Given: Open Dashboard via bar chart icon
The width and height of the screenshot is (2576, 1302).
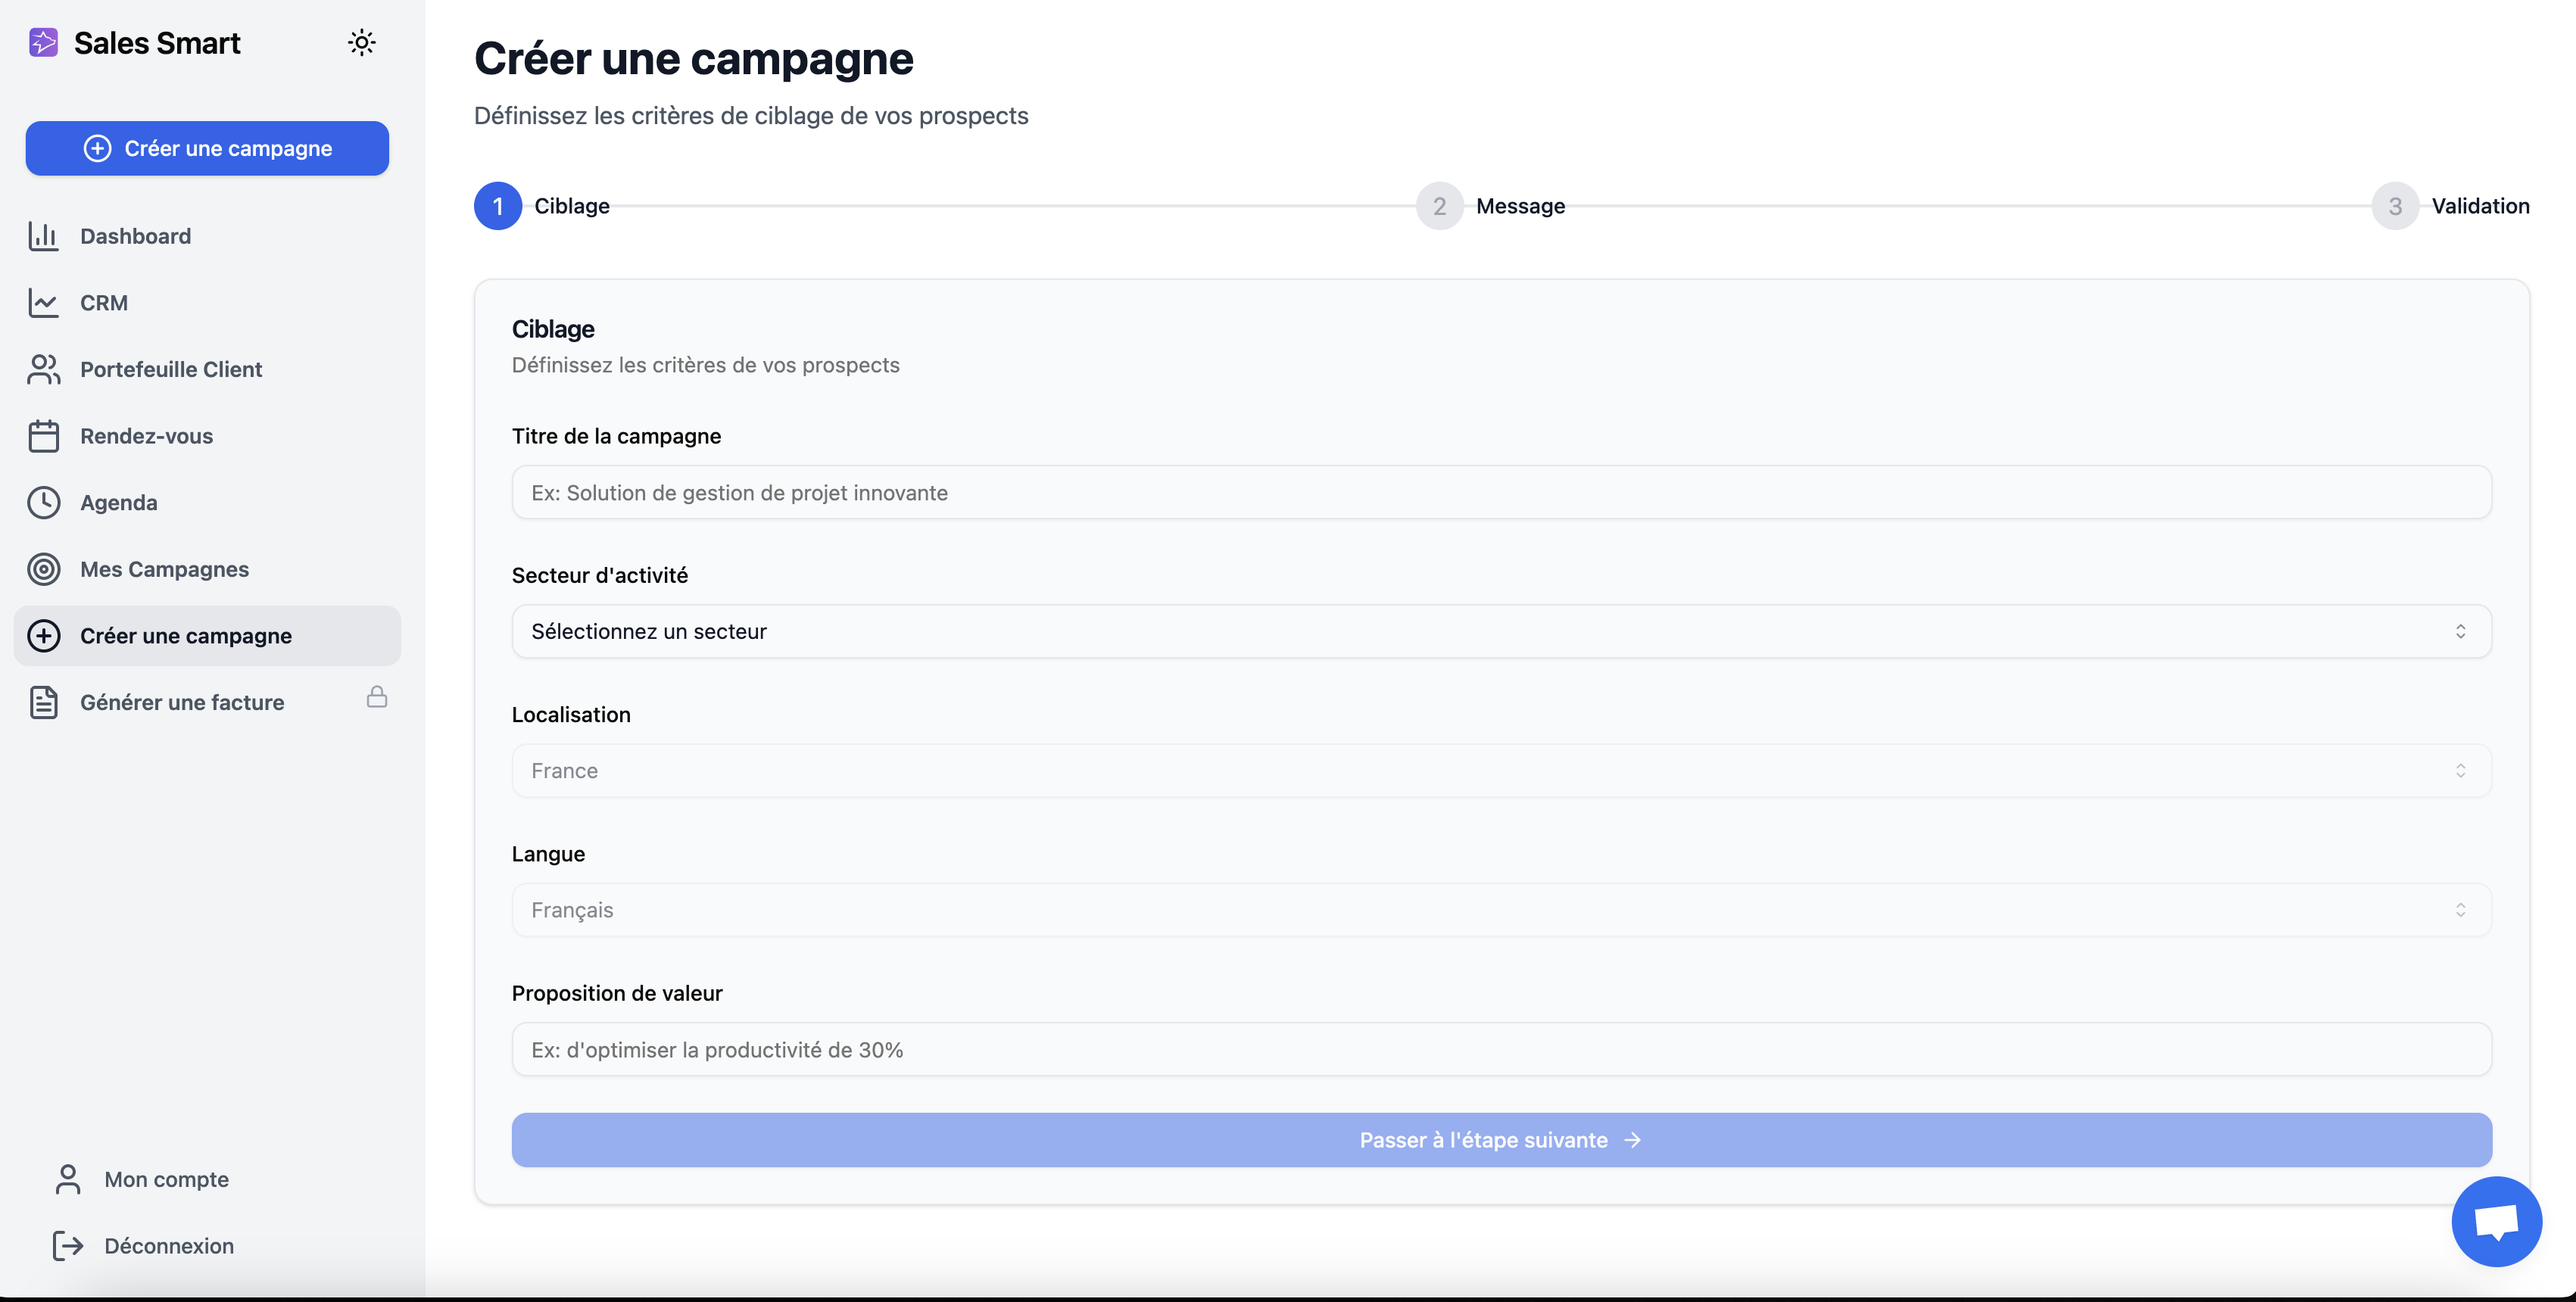Looking at the screenshot, I should point(43,236).
